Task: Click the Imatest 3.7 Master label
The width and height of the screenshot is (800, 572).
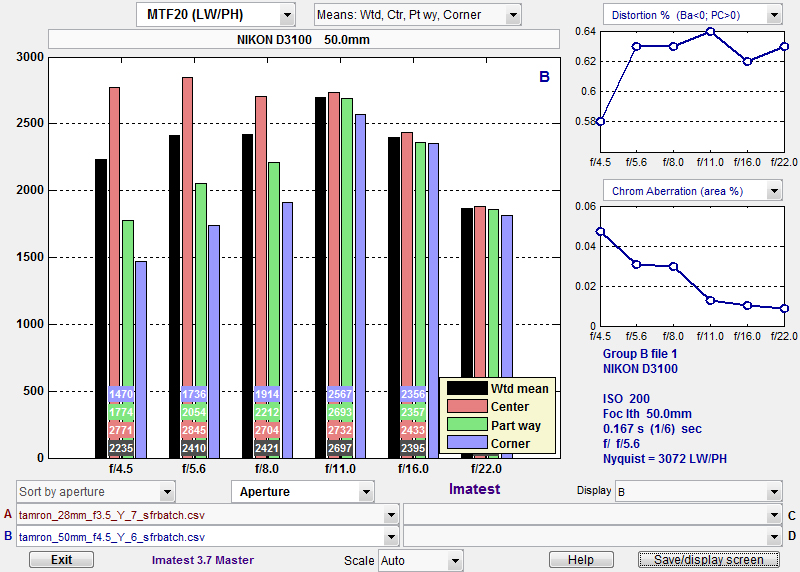Action: pyautogui.click(x=203, y=560)
